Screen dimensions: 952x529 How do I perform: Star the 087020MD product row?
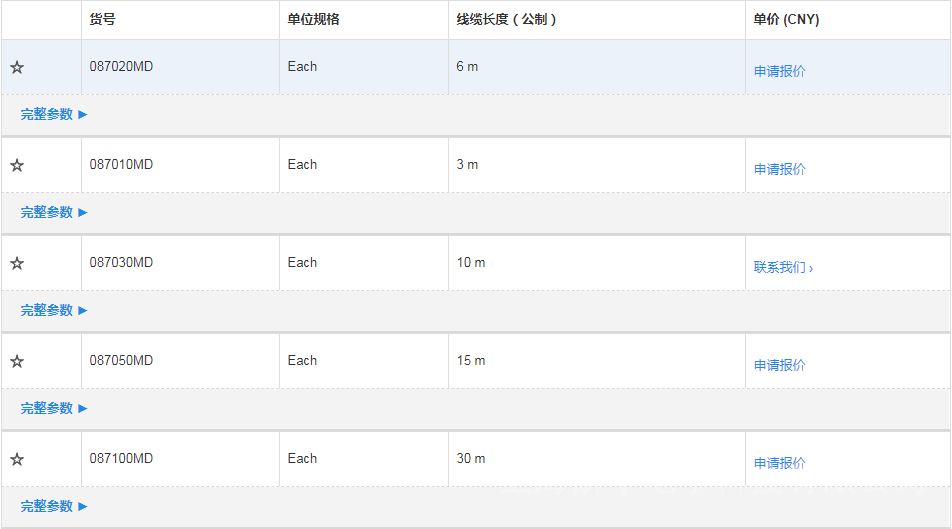pos(17,68)
